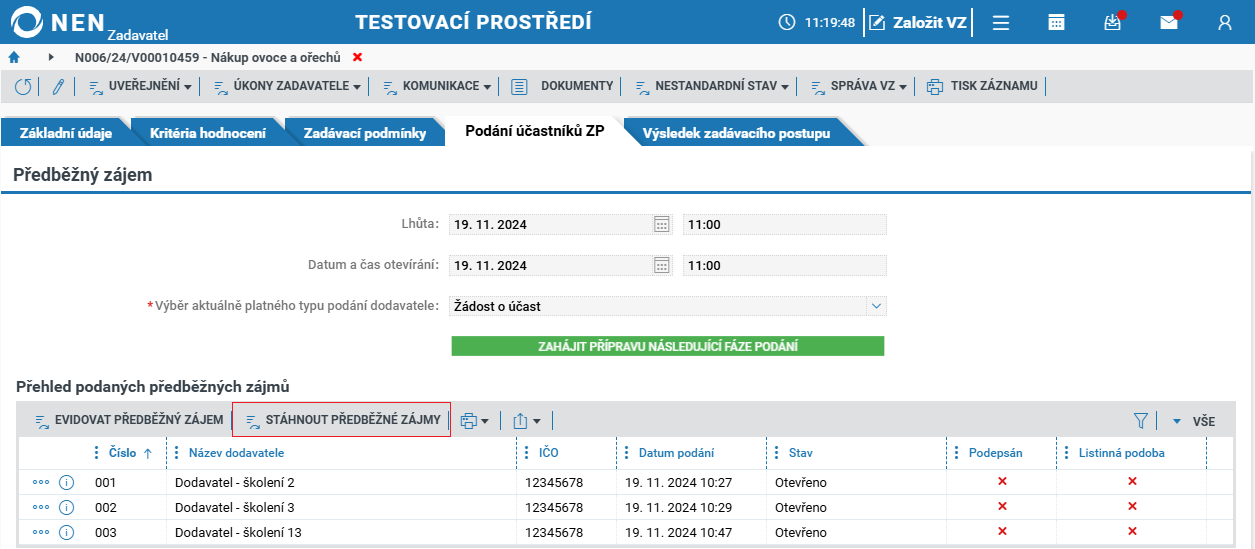
Task: Click ZAHÁJIT PŘÍPRAVU NÁSLEDUJÍCÍ FÁZE PODÁNÍ button
Action: click(668, 346)
